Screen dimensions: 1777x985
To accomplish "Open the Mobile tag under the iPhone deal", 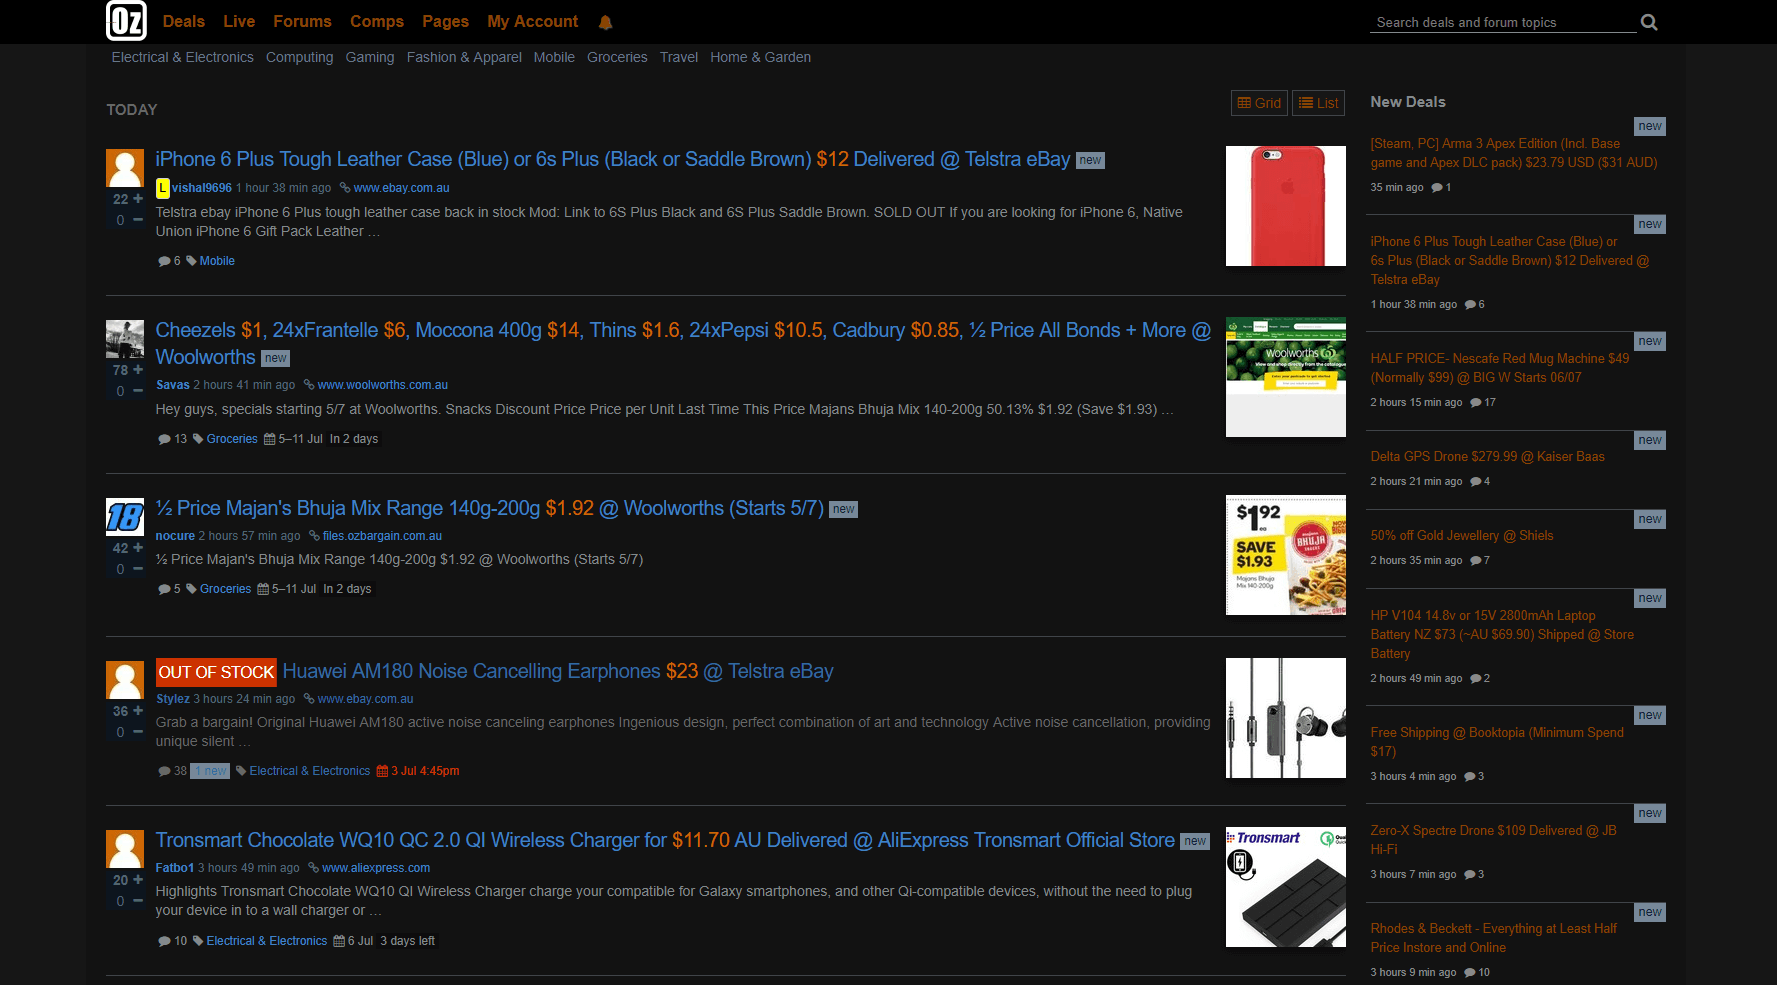I will coord(217,261).
